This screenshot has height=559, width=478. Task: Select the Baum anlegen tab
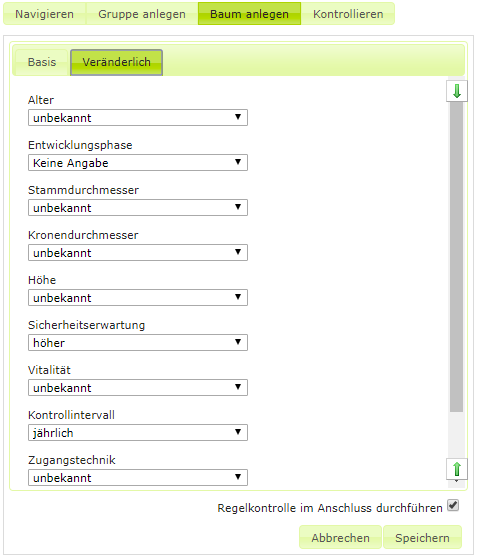point(249,14)
